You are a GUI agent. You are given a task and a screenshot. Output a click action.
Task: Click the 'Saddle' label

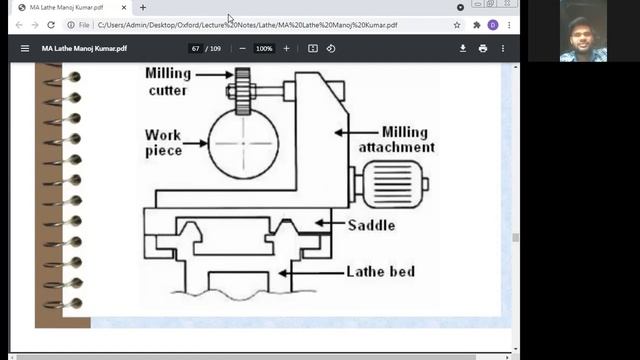pyautogui.click(x=371, y=225)
